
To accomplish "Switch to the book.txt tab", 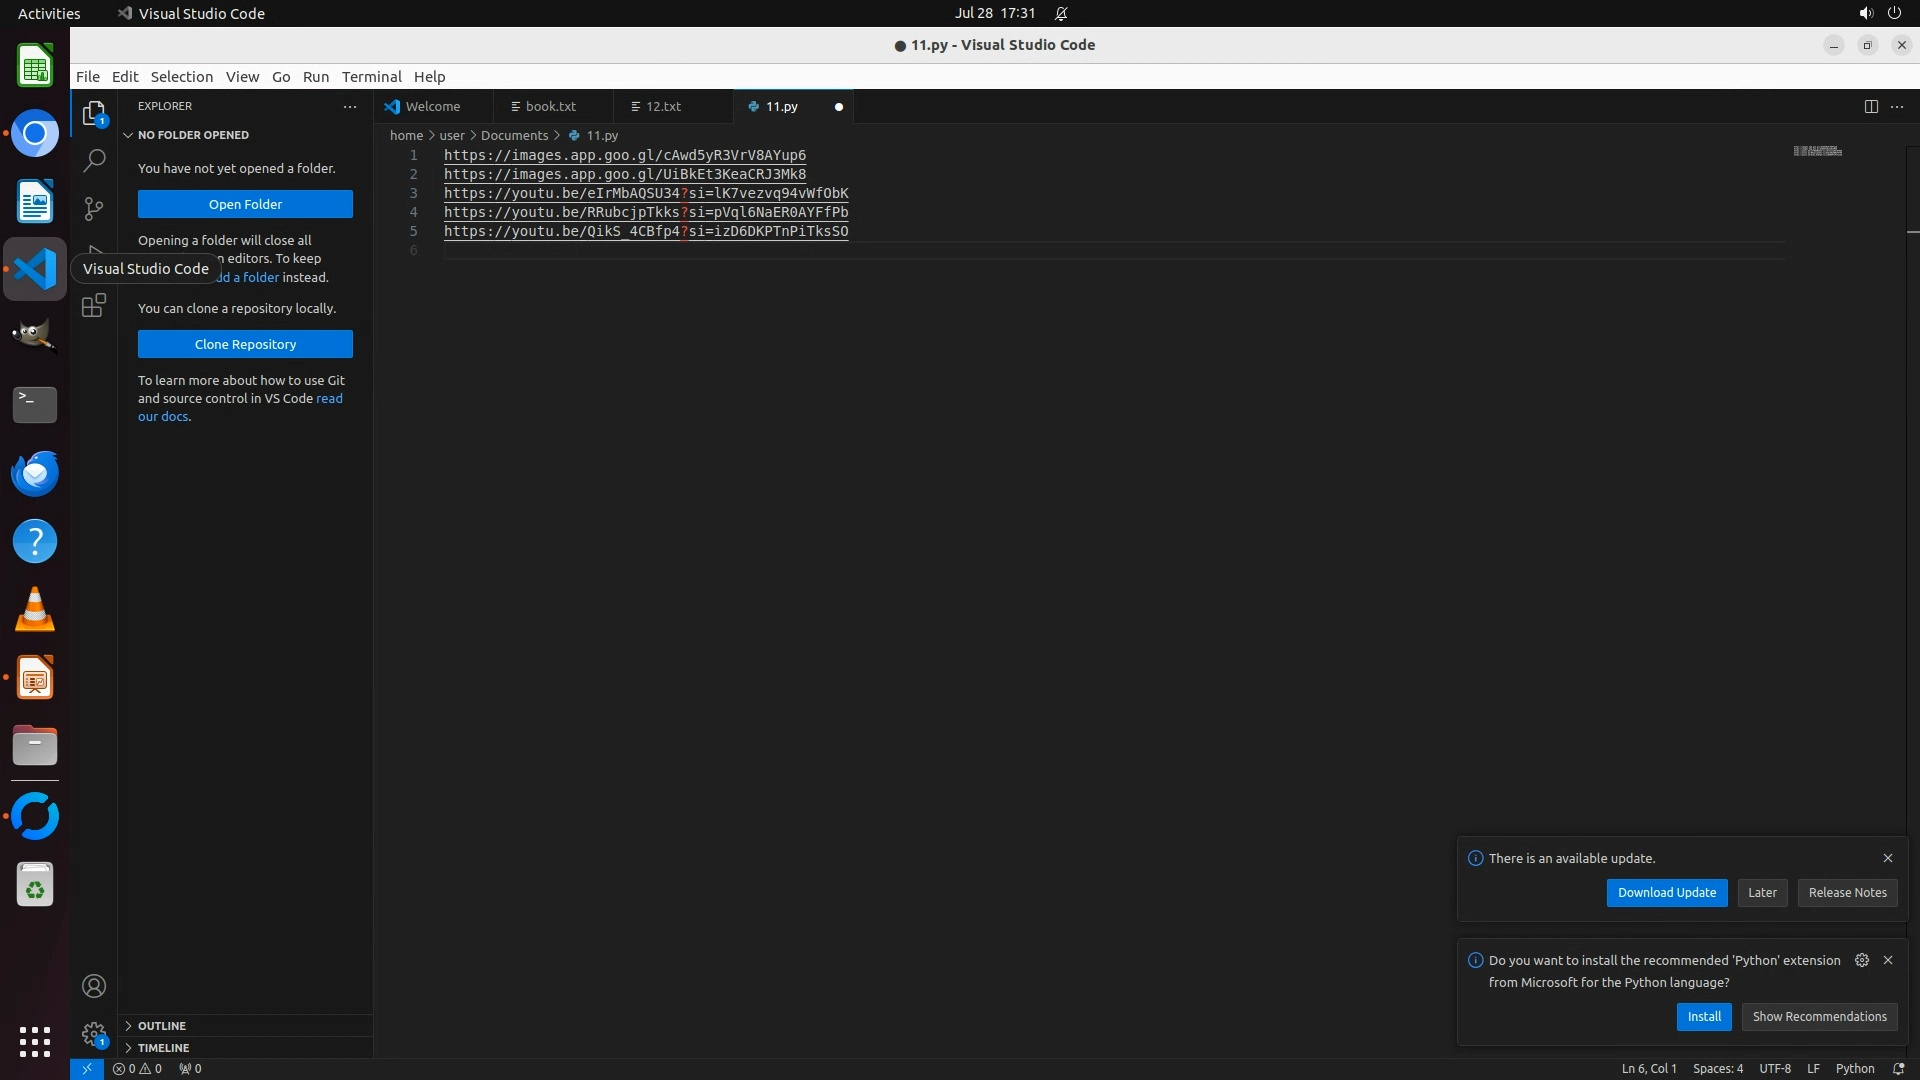I will click(x=550, y=106).
